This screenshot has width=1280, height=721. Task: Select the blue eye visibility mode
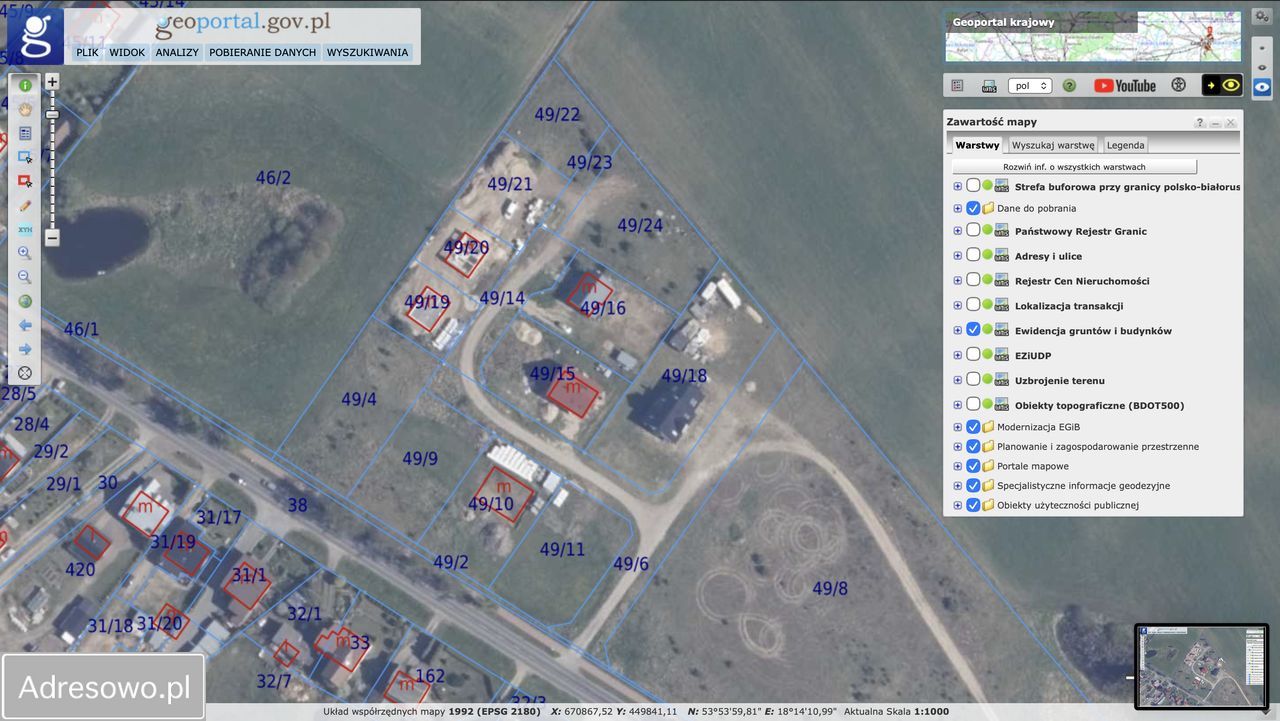(1262, 86)
